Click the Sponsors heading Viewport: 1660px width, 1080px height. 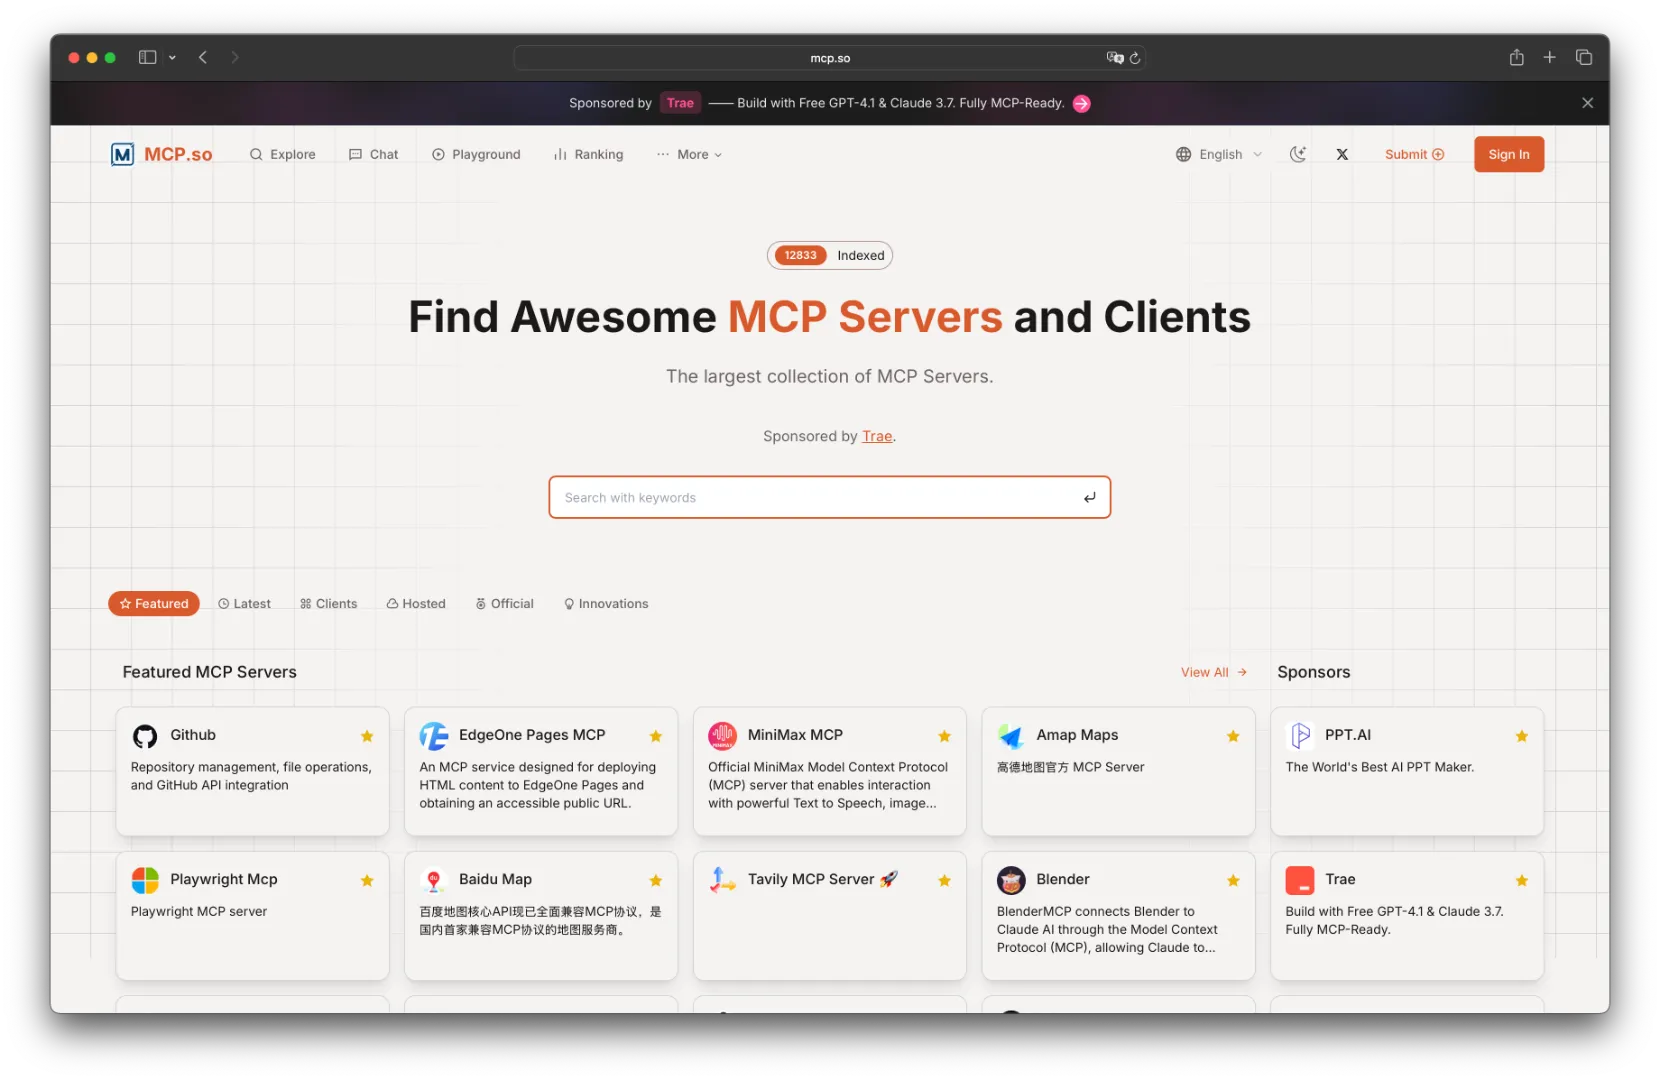pyautogui.click(x=1313, y=672)
